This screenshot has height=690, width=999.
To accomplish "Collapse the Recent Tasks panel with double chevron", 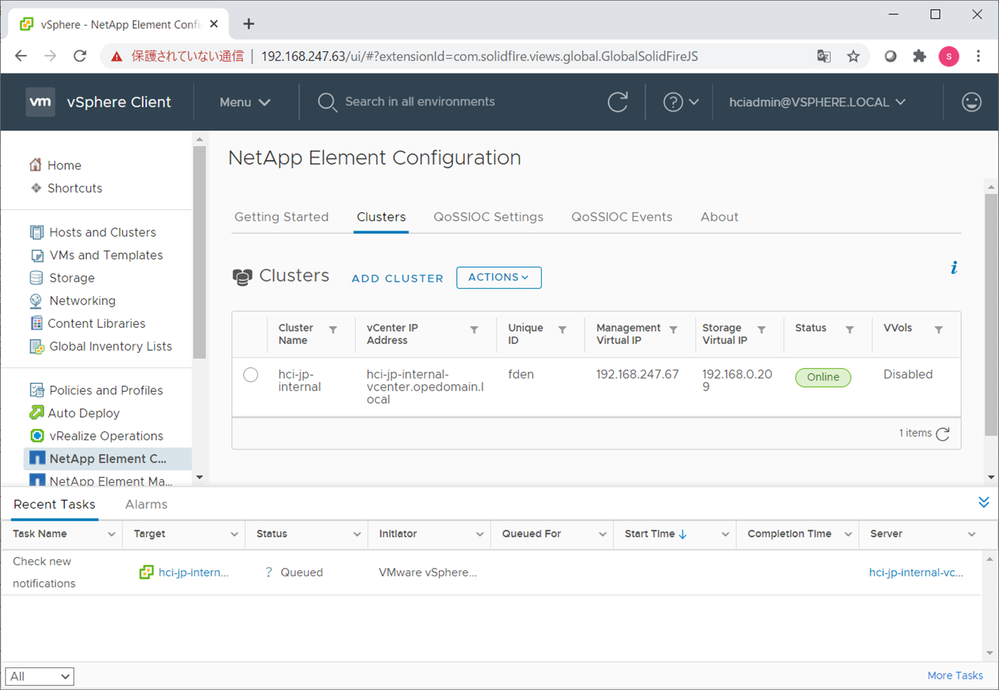I will (x=983, y=503).
